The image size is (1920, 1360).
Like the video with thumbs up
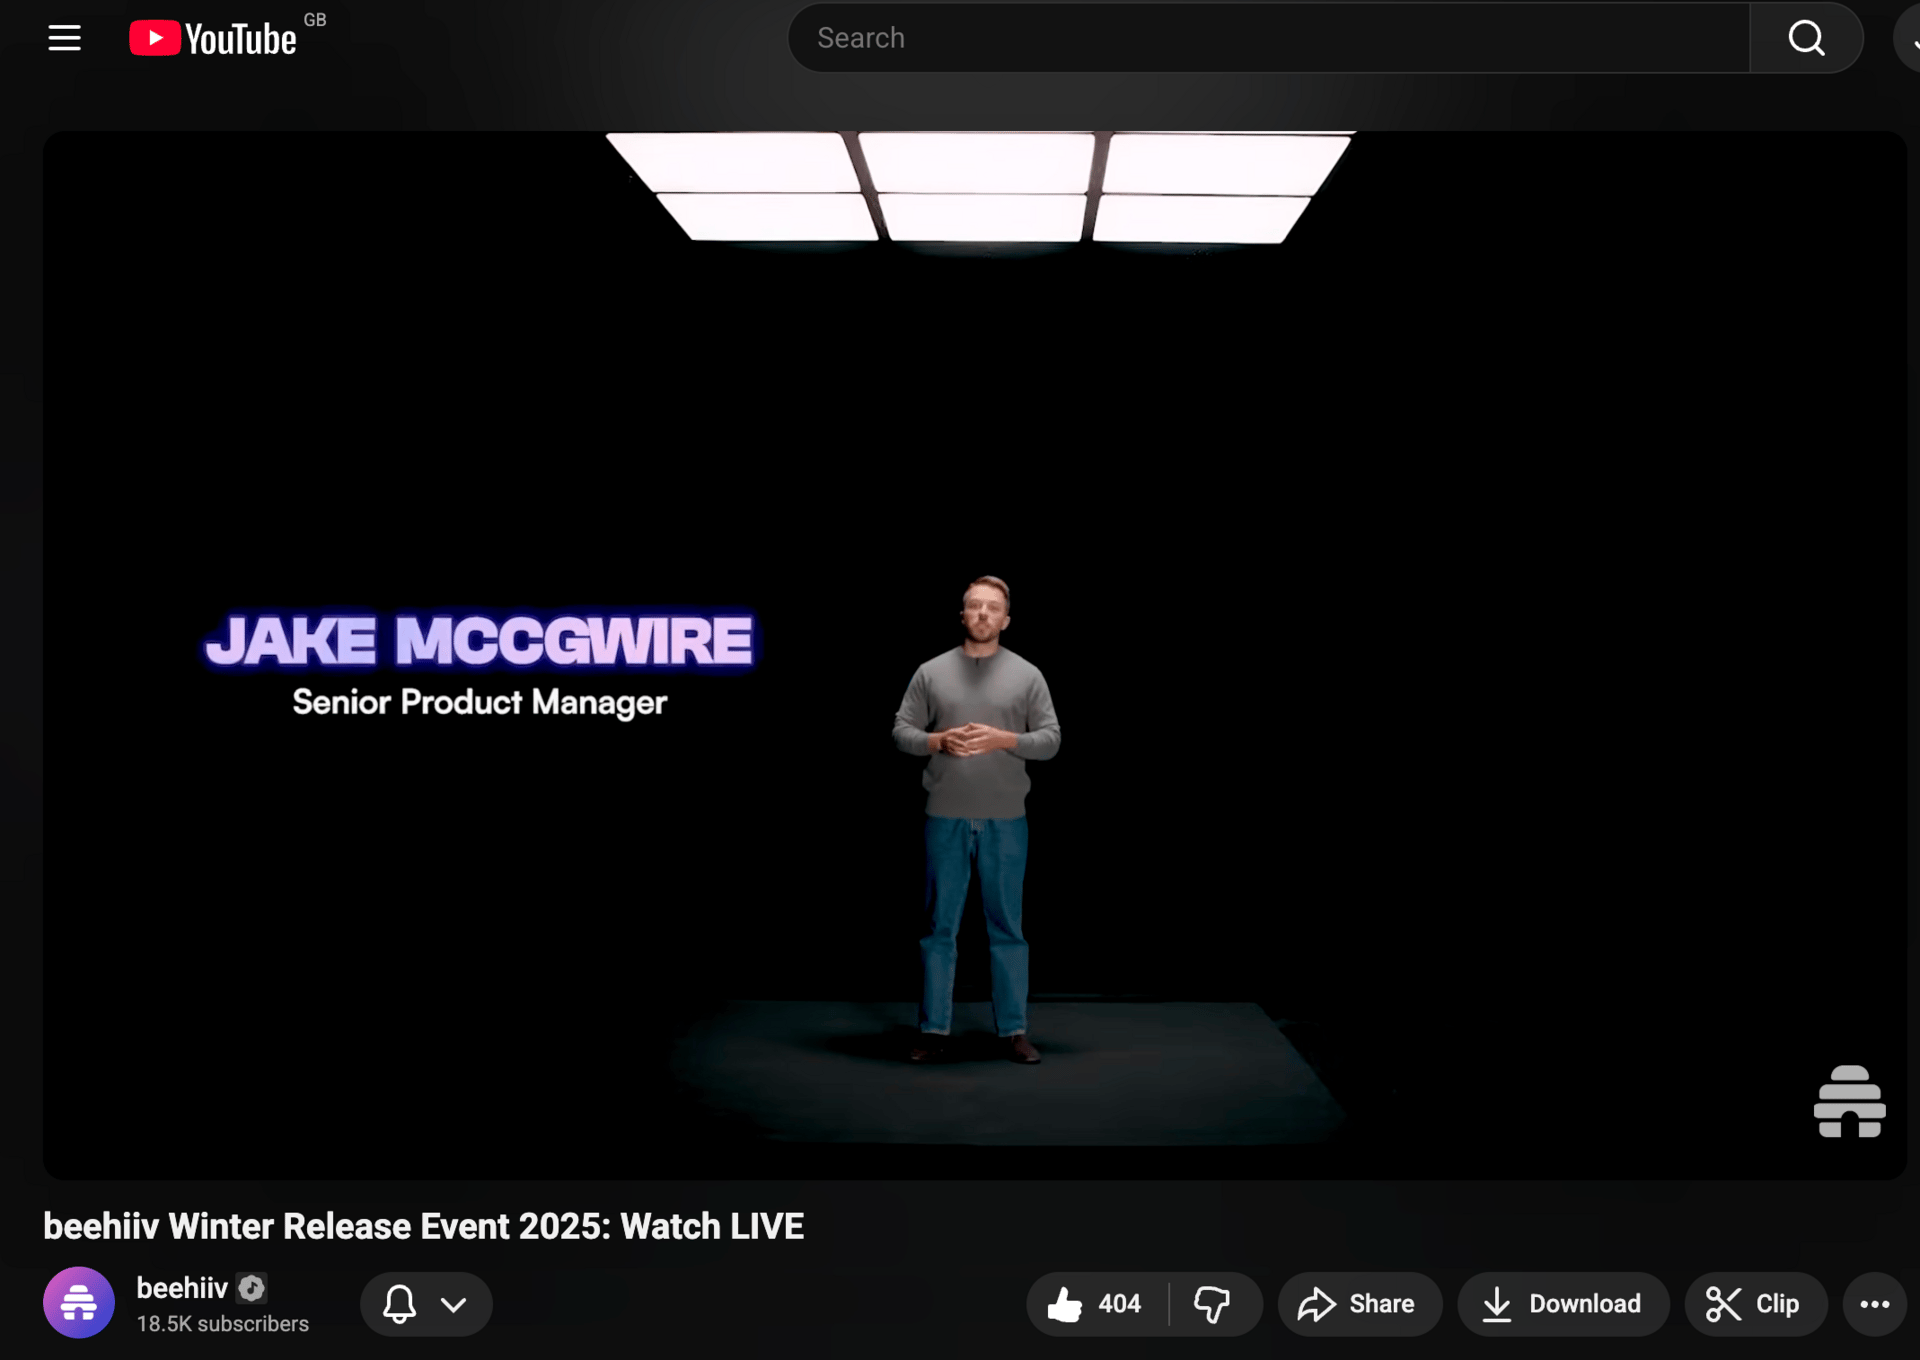point(1095,1304)
